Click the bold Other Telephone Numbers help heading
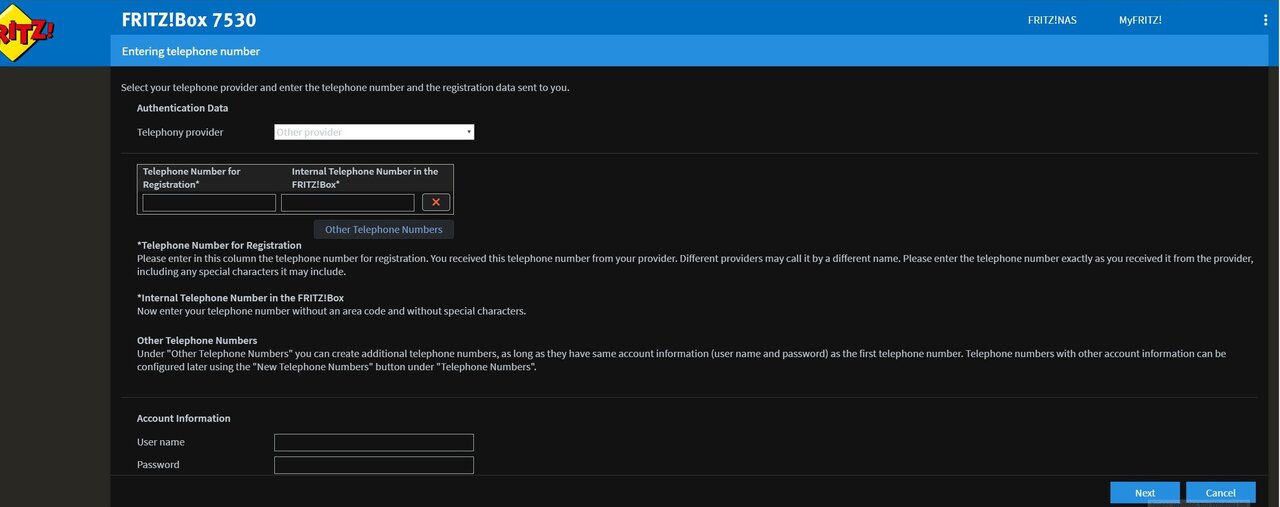Viewport: 1280px width, 507px height. 197,341
